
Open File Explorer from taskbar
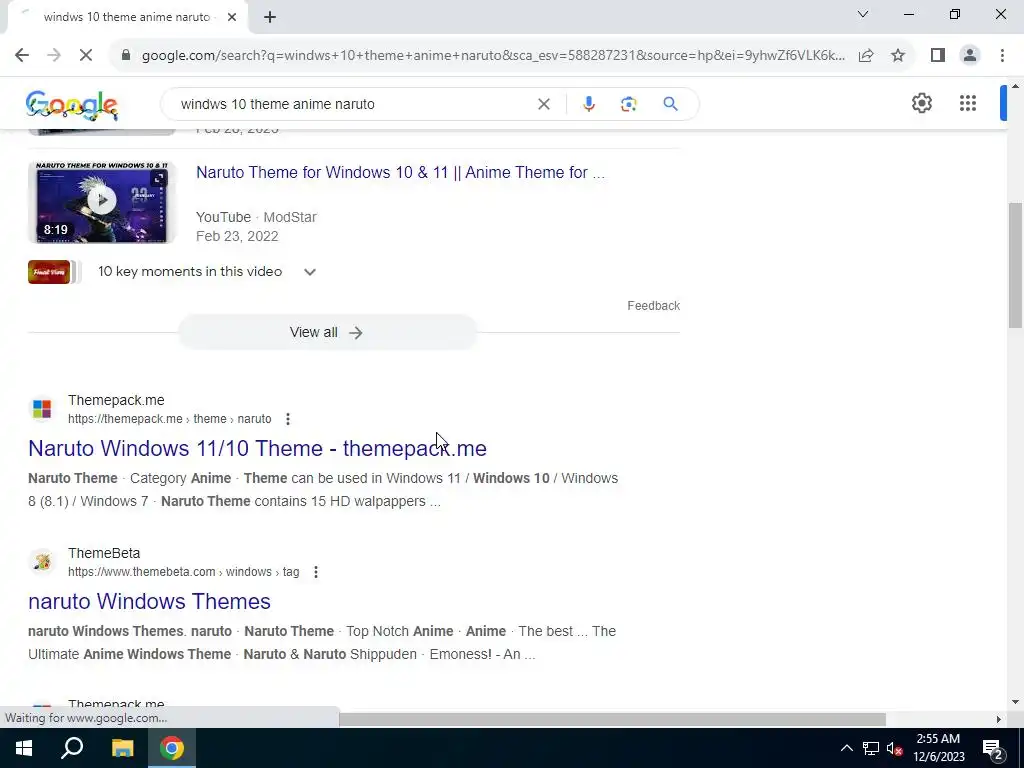122,748
